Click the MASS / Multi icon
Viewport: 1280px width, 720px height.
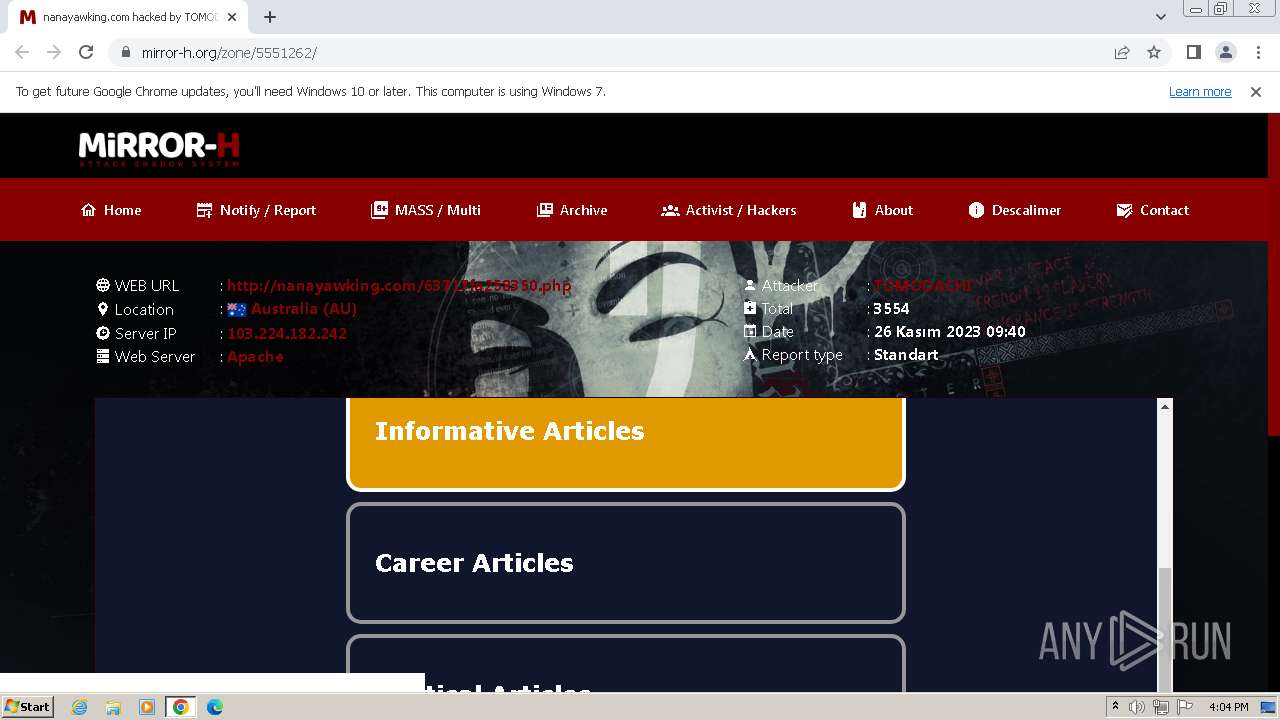[x=379, y=210]
